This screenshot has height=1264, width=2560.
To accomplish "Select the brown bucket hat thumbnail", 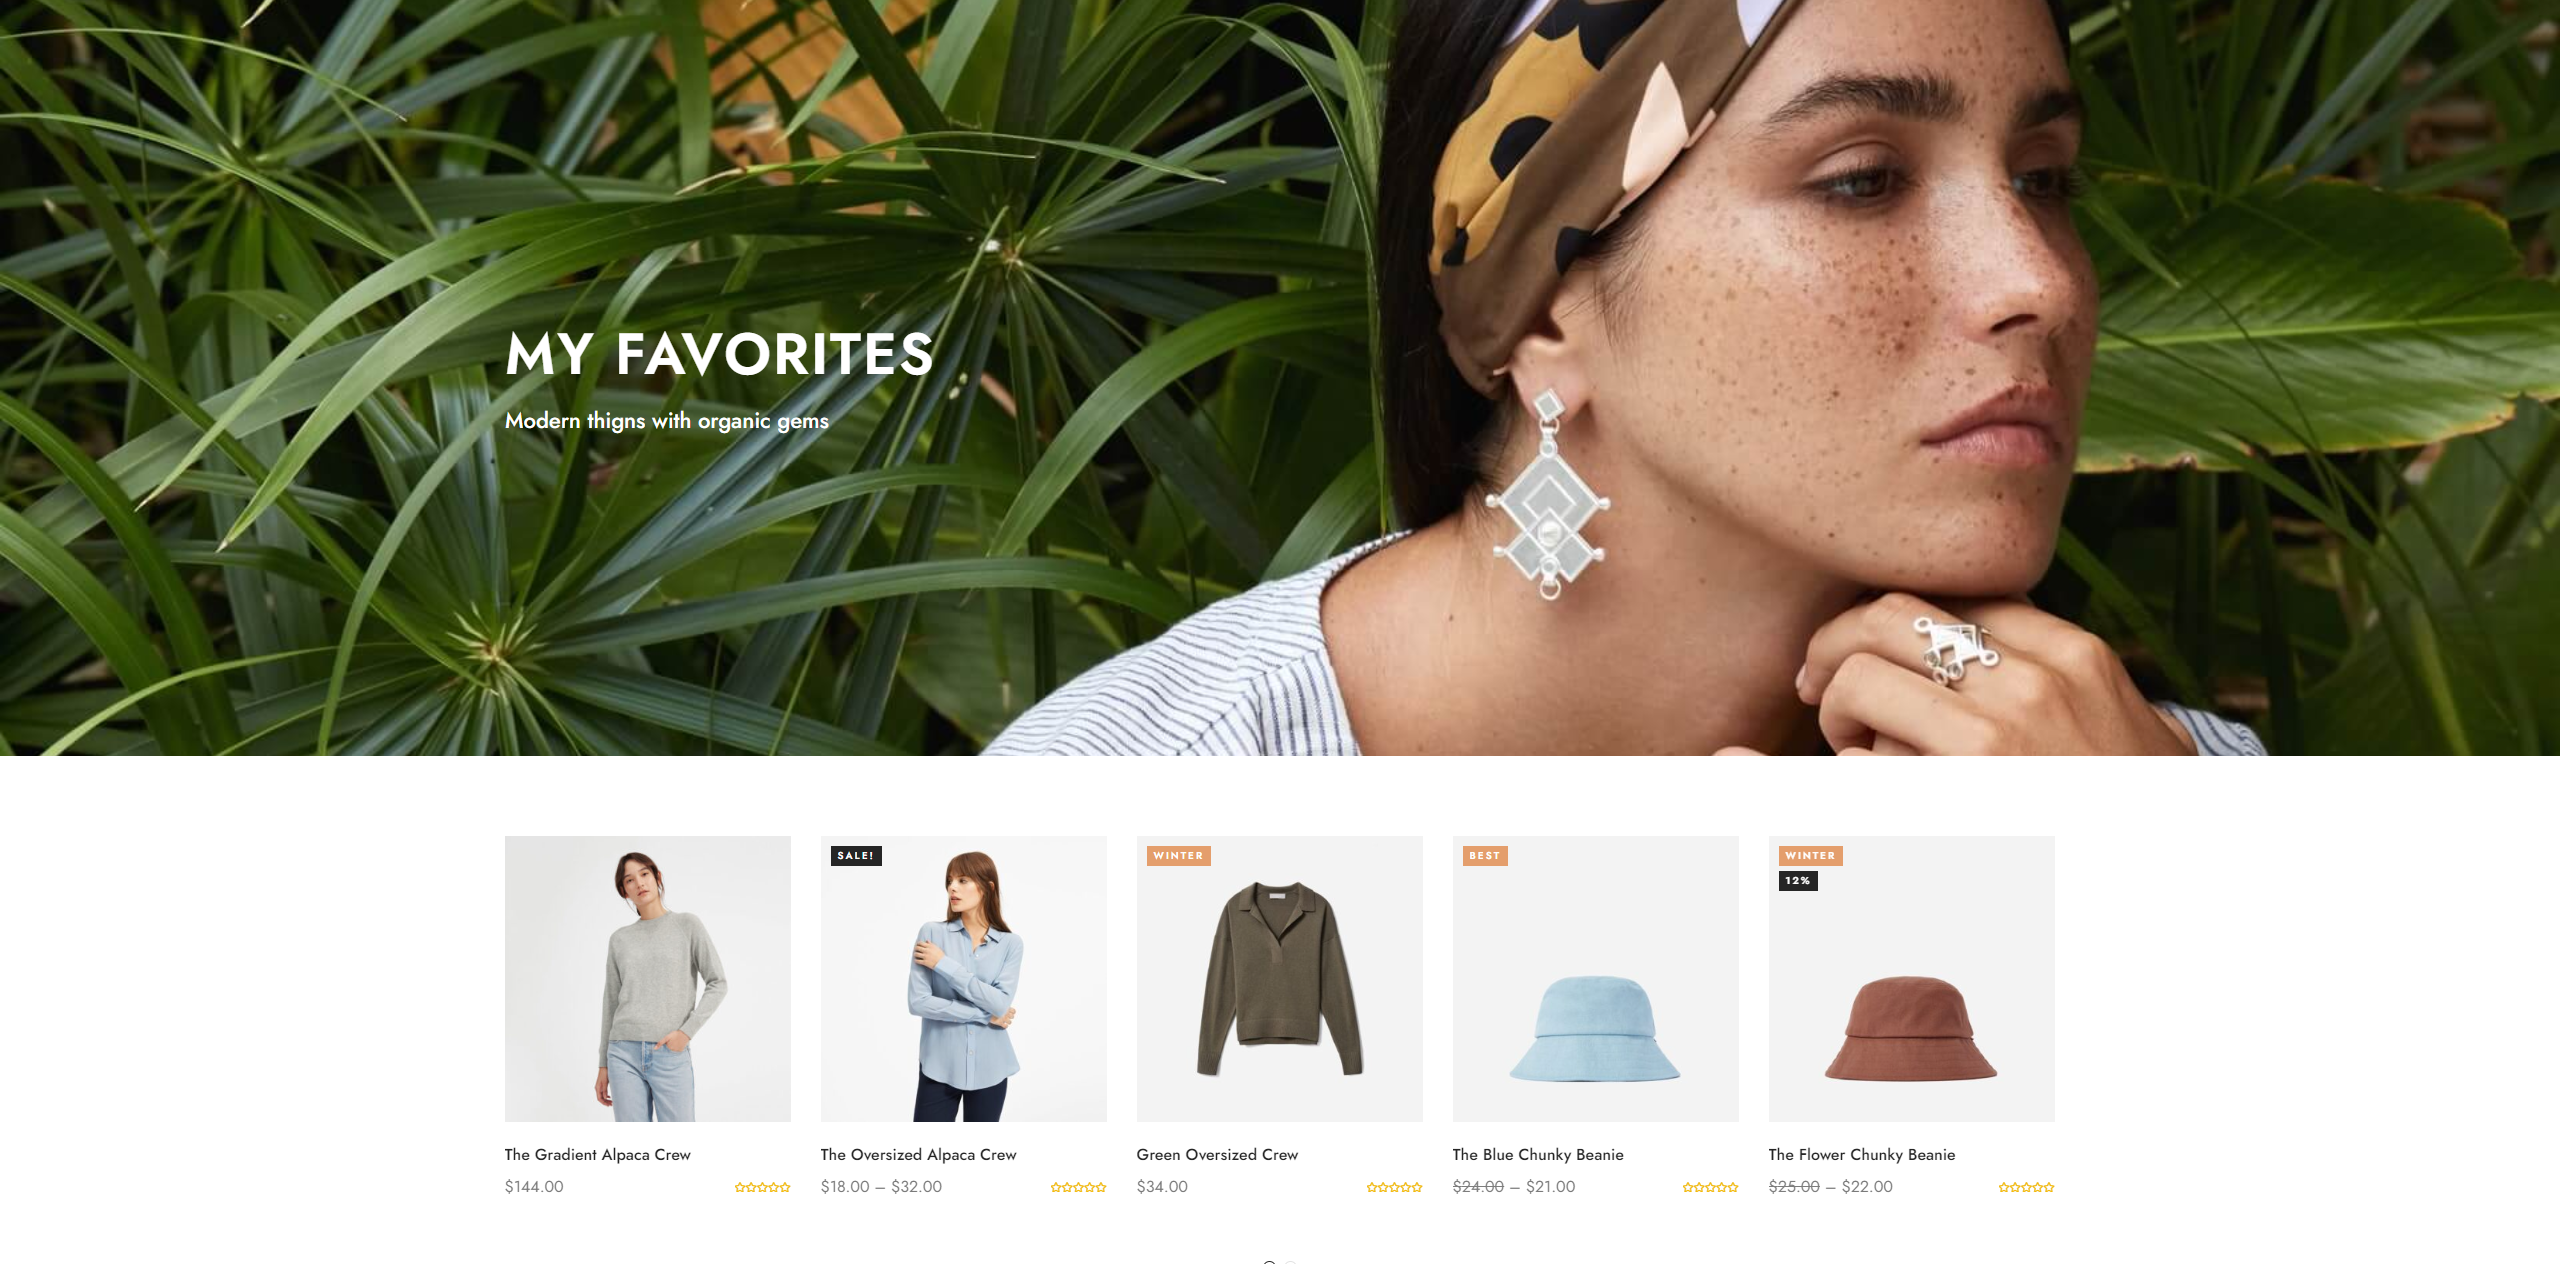I will pos(1912,979).
